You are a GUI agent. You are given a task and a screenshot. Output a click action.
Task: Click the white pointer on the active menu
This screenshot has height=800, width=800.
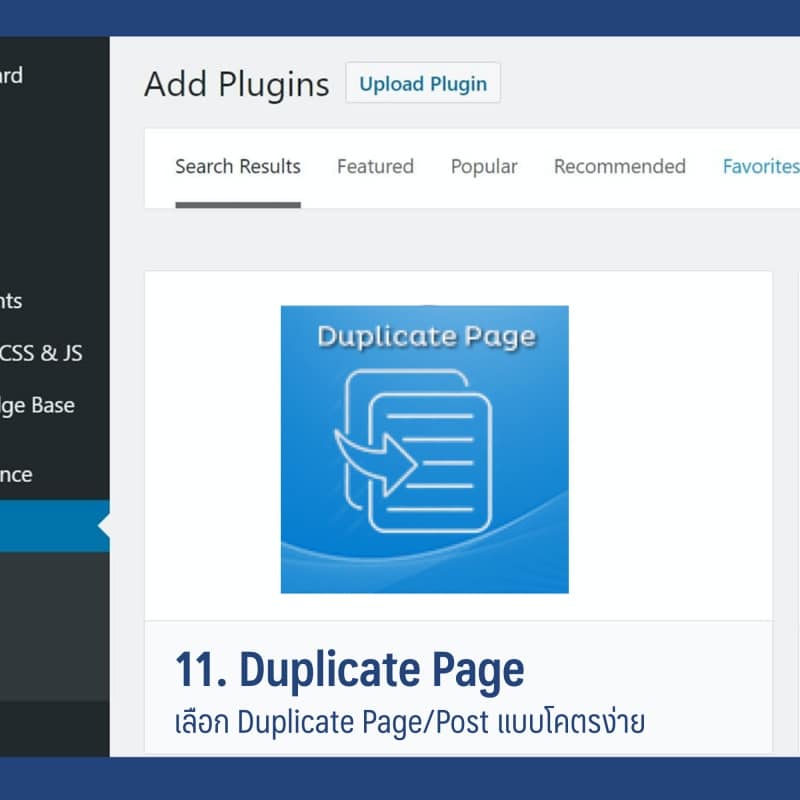(104, 526)
